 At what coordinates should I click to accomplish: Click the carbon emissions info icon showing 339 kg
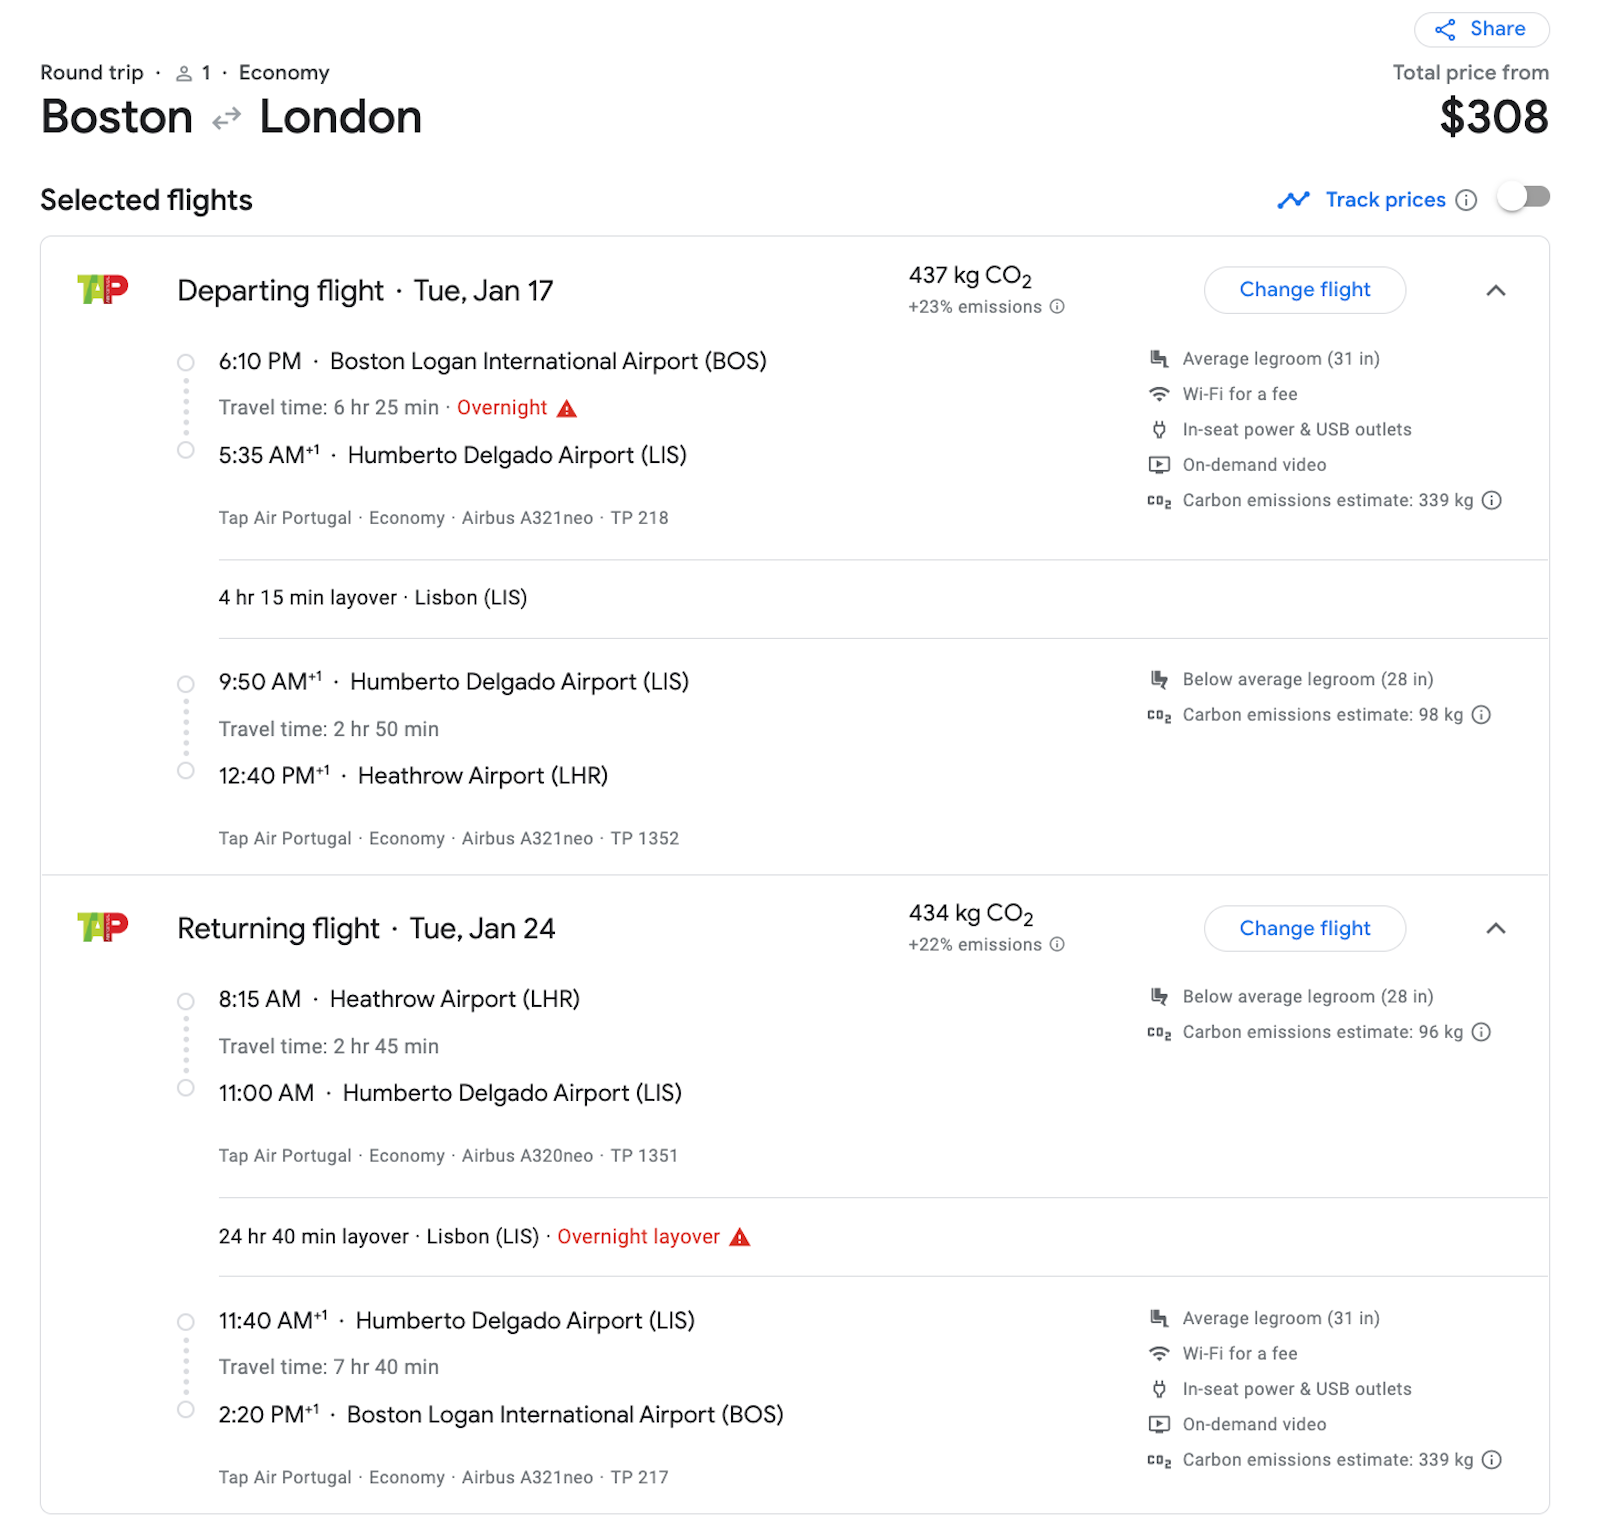tap(1492, 500)
